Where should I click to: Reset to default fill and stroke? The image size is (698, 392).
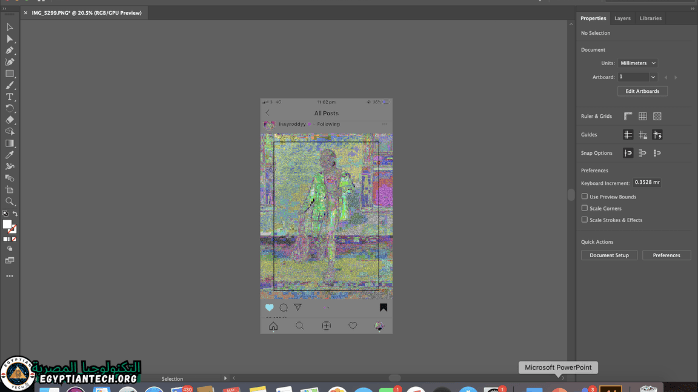(x=5, y=214)
